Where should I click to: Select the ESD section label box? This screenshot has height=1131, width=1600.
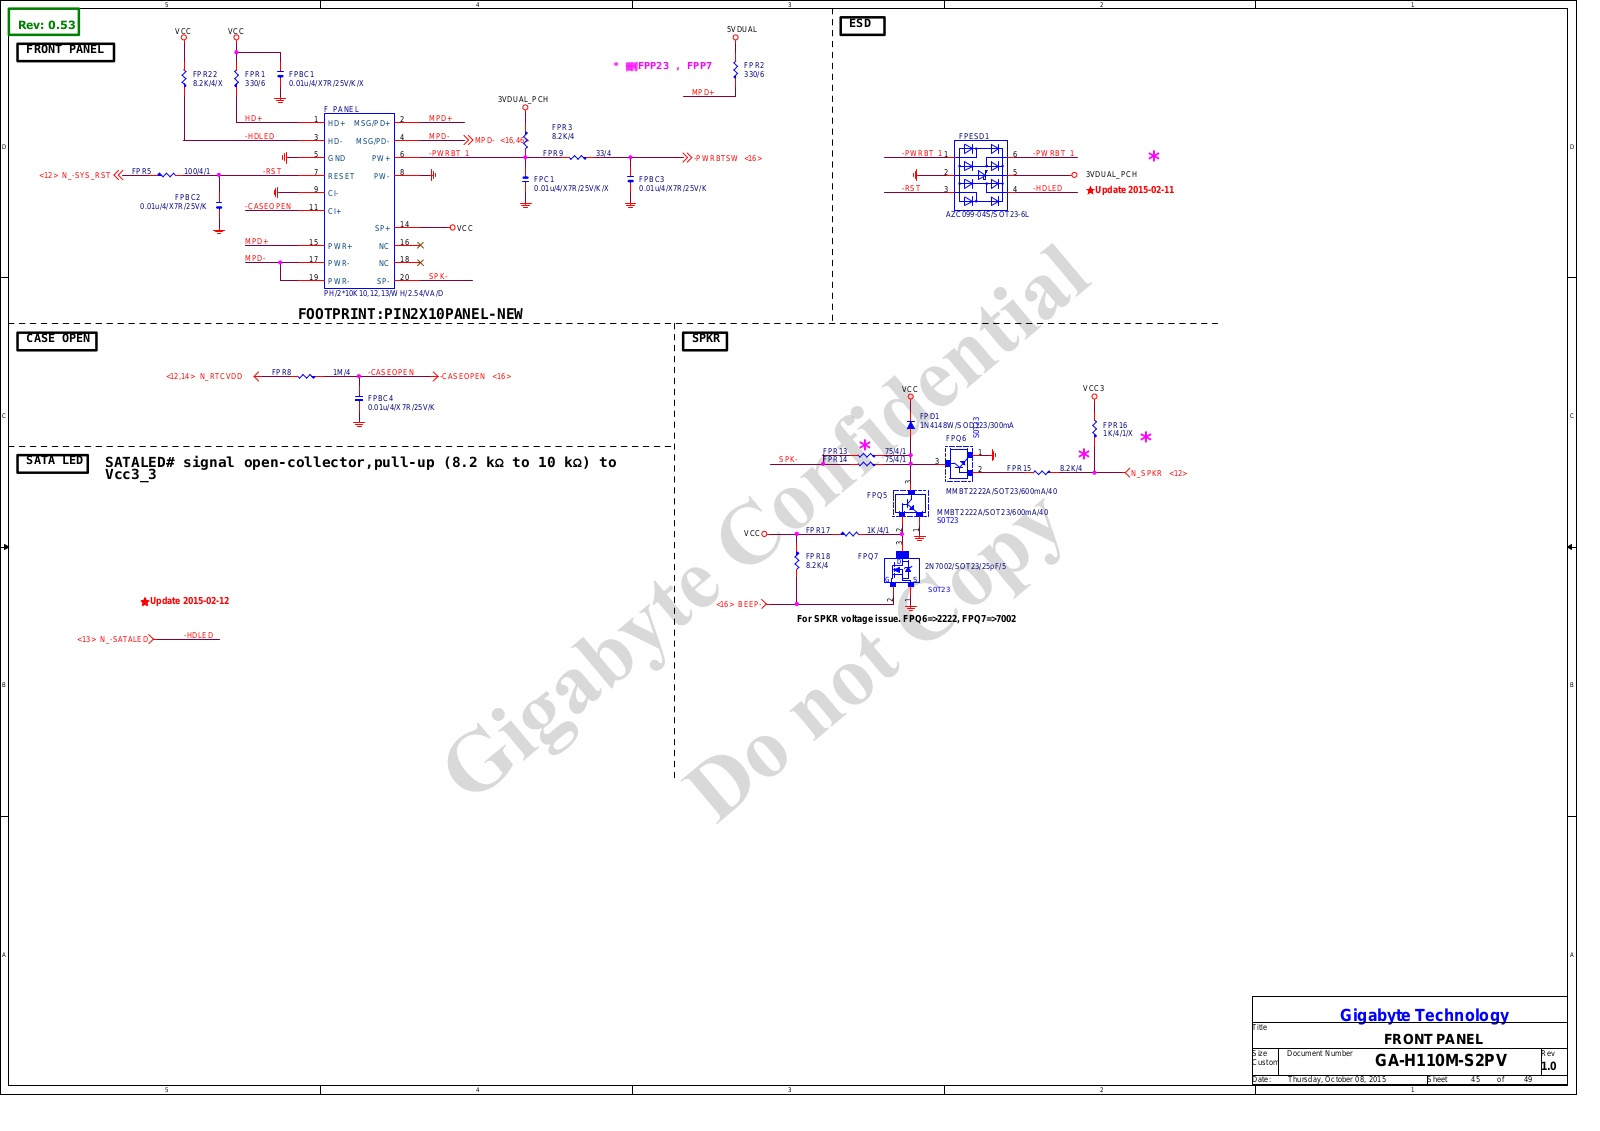tap(862, 25)
